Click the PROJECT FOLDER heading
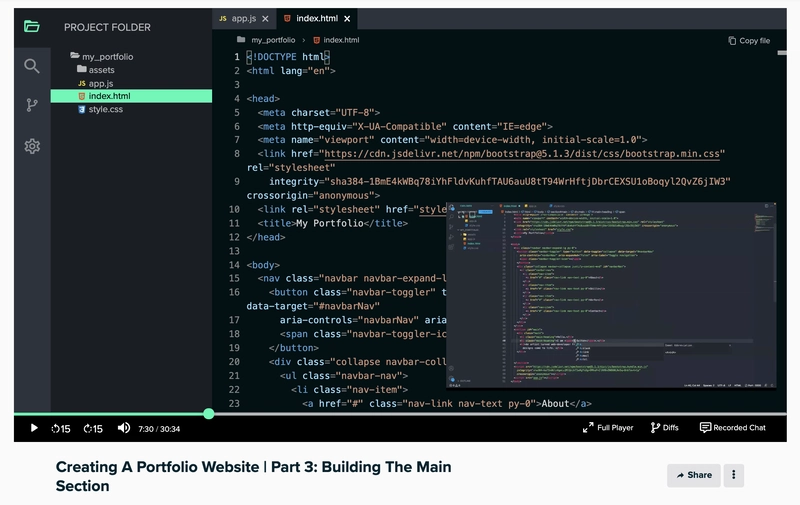Image resolution: width=800 pixels, height=505 pixels. pyautogui.click(x=107, y=27)
